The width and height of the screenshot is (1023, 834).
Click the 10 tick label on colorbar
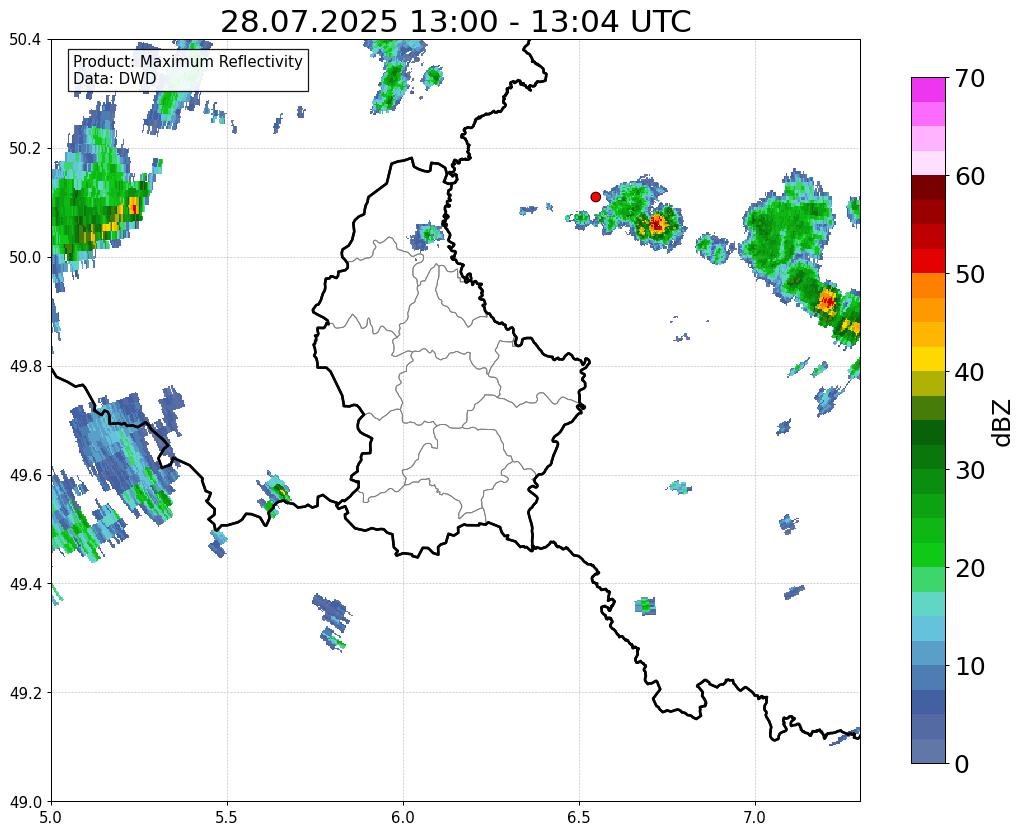[x=970, y=666]
